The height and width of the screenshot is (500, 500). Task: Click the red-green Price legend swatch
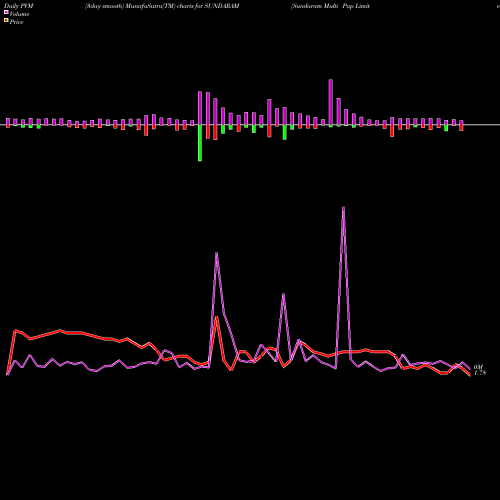point(6,21)
